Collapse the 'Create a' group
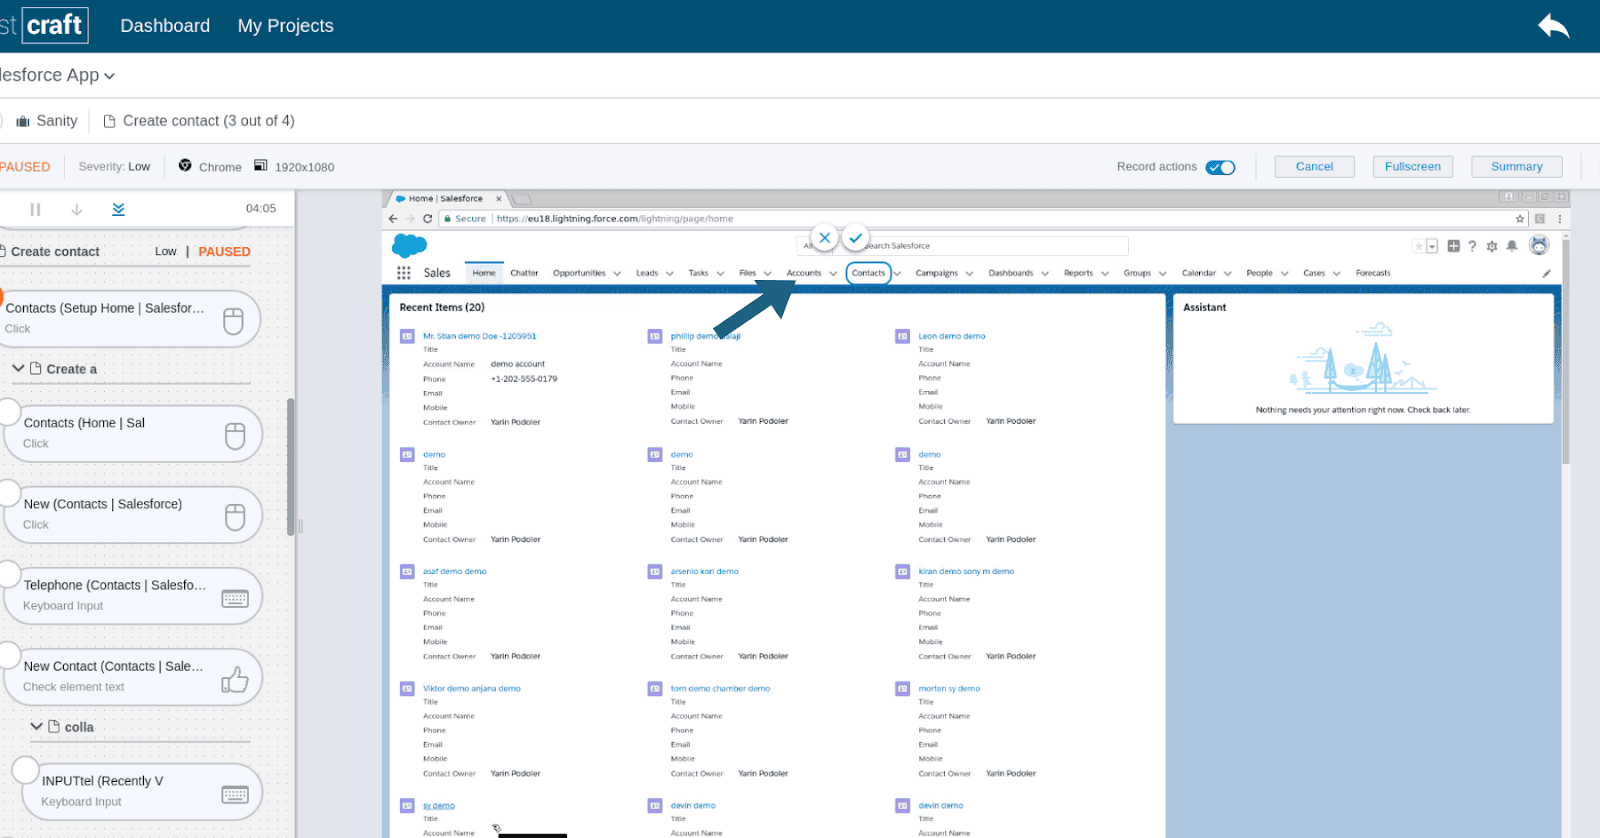The width and height of the screenshot is (1600, 838). pyautogui.click(x=18, y=368)
